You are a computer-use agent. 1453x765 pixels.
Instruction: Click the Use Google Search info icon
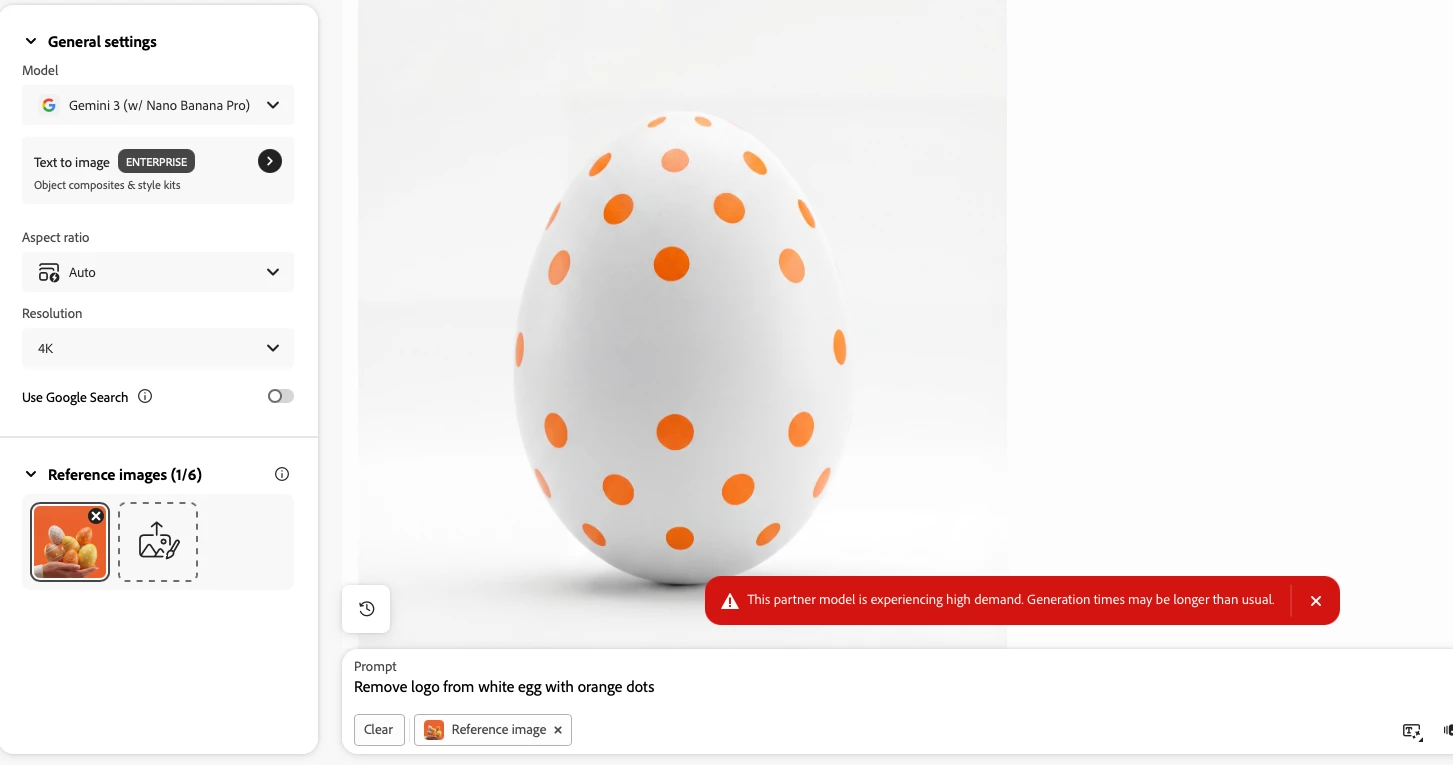tap(145, 396)
